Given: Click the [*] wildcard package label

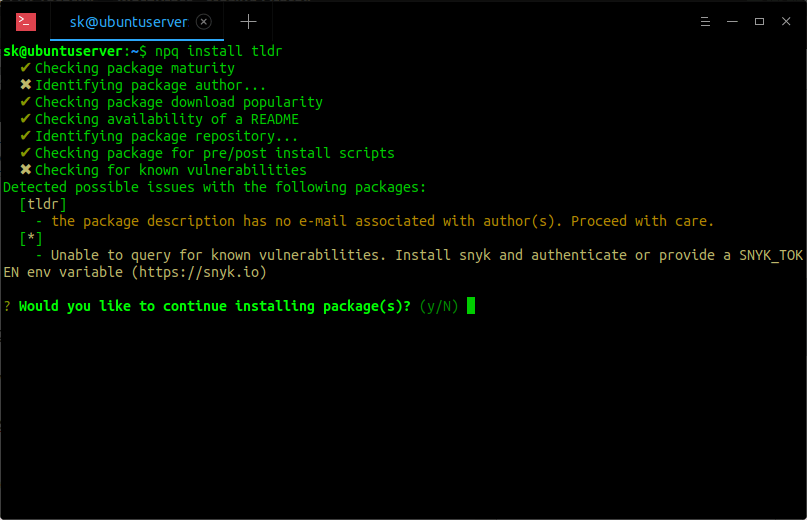Looking at the screenshot, I should pos(31,238).
